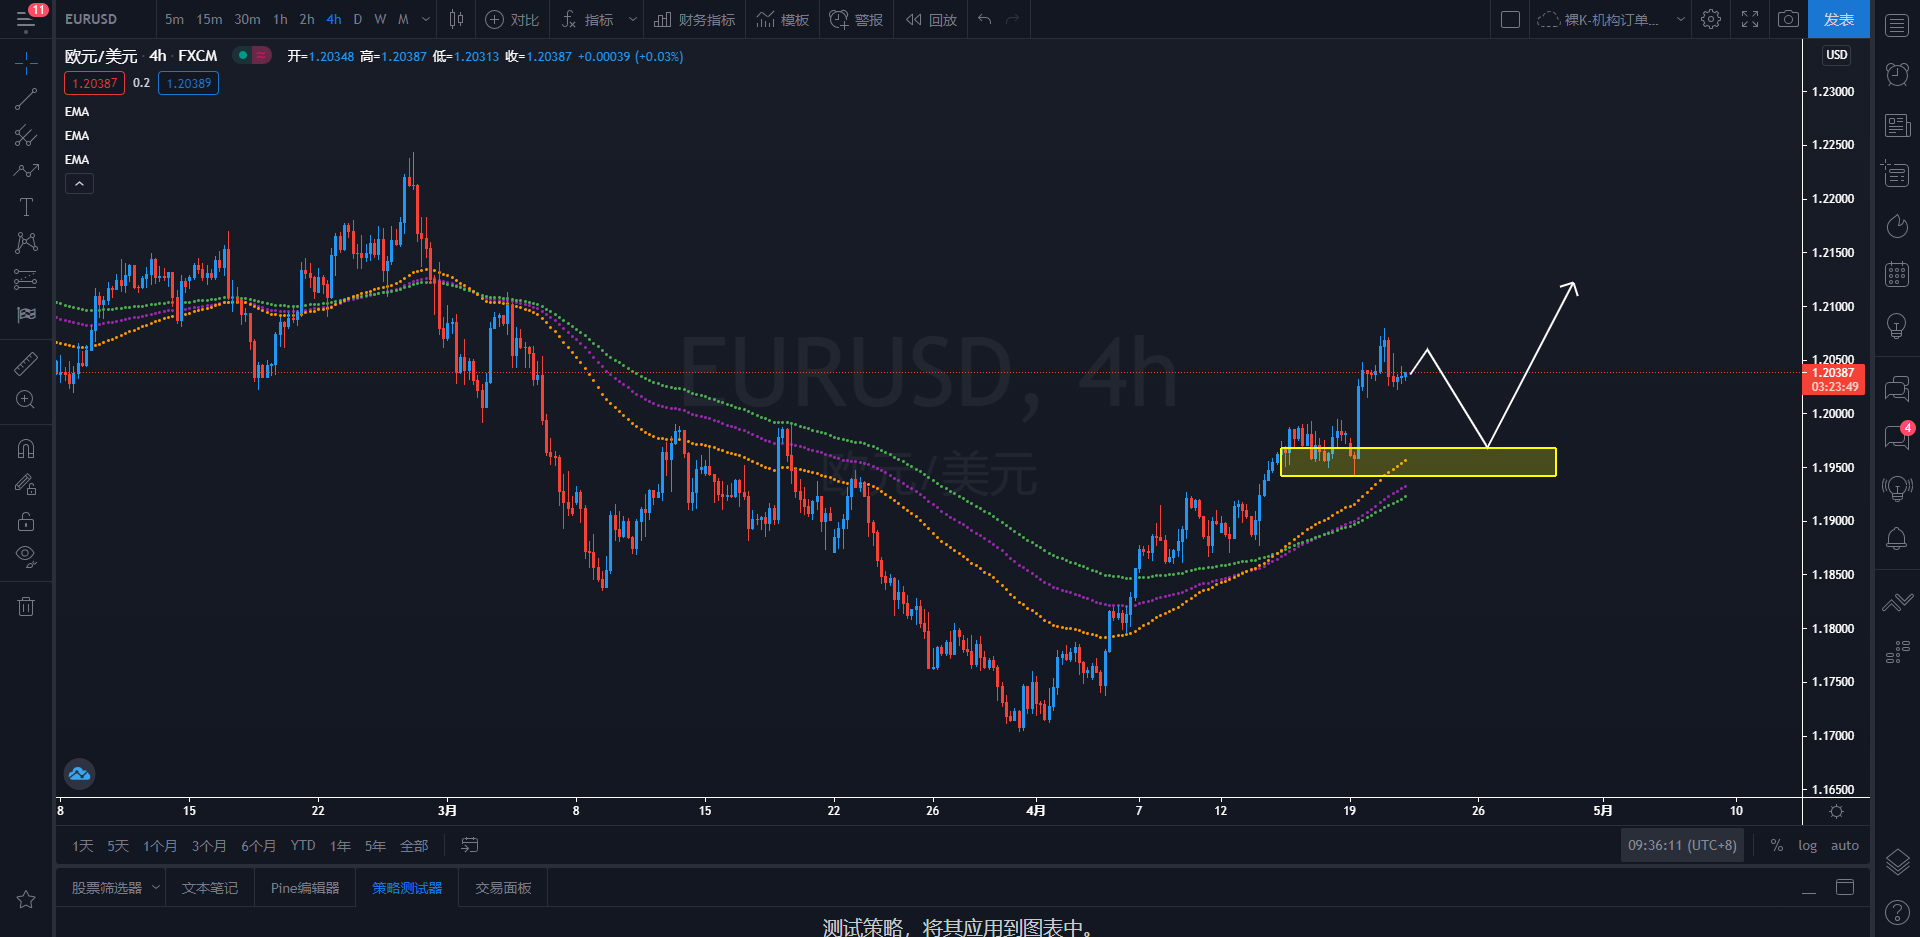Take a chart snapshot with camera icon
The image size is (1920, 937).
pos(1788,19)
